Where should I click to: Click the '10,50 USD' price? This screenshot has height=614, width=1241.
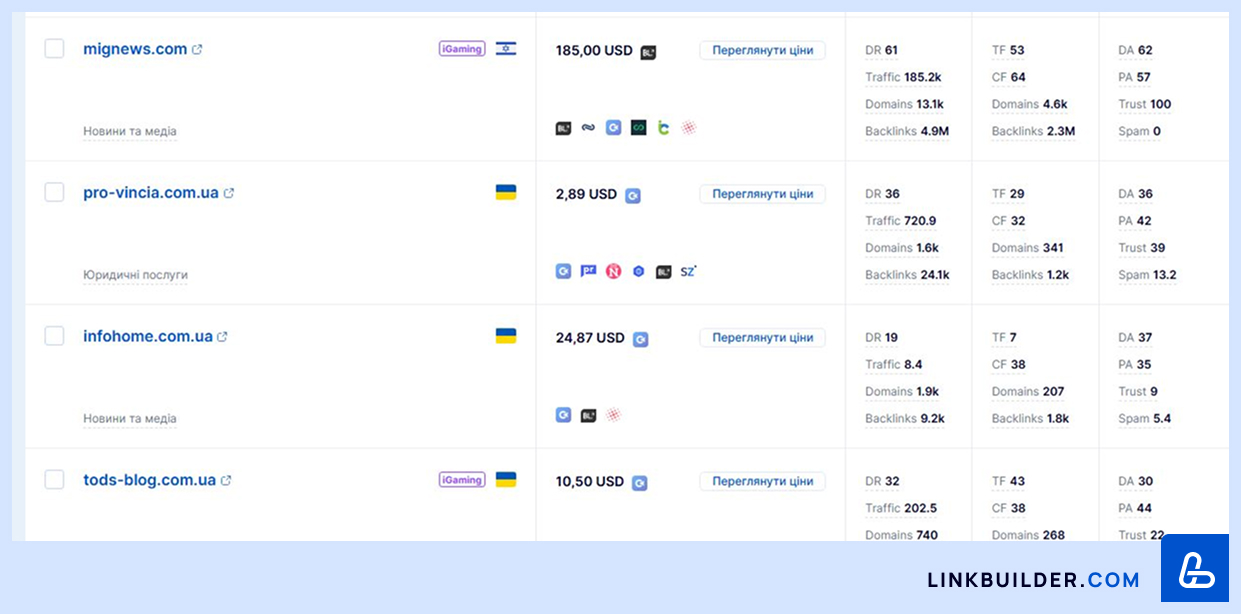pyautogui.click(x=590, y=482)
